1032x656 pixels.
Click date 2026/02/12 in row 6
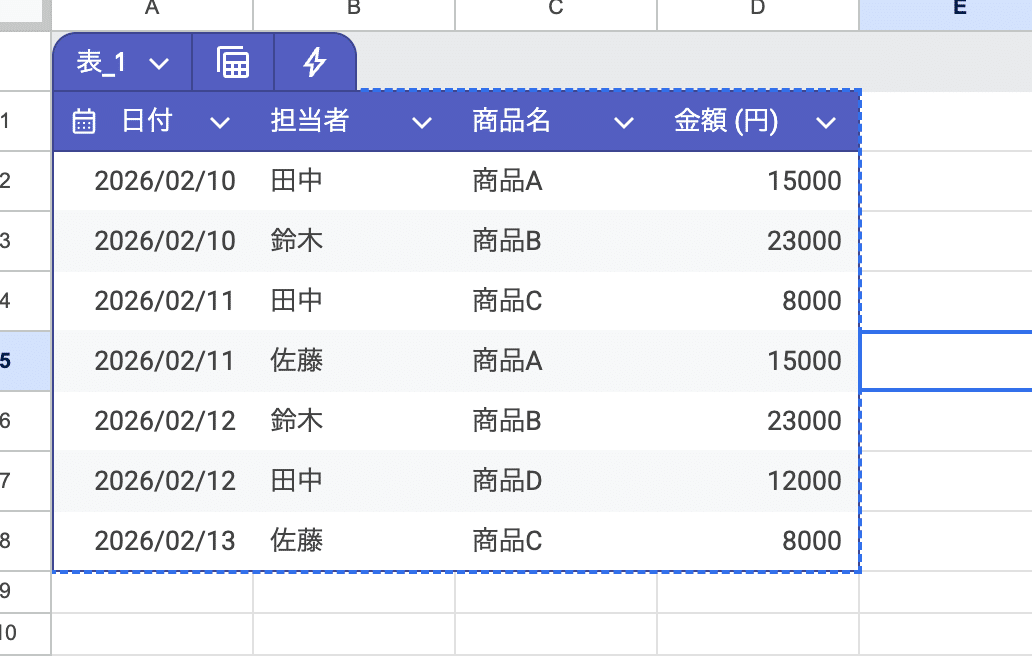pyautogui.click(x=165, y=421)
